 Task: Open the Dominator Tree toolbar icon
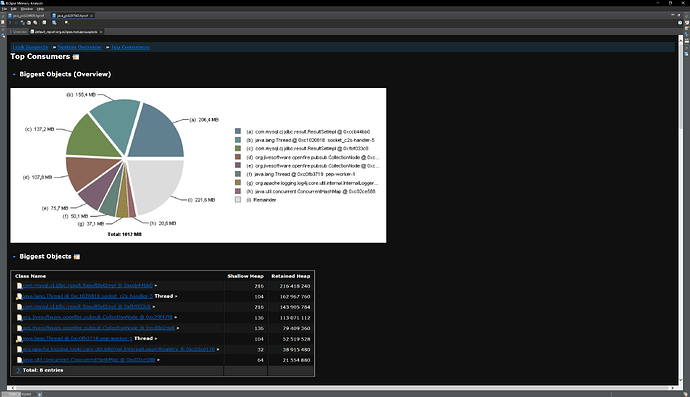pyautogui.click(x=22, y=22)
